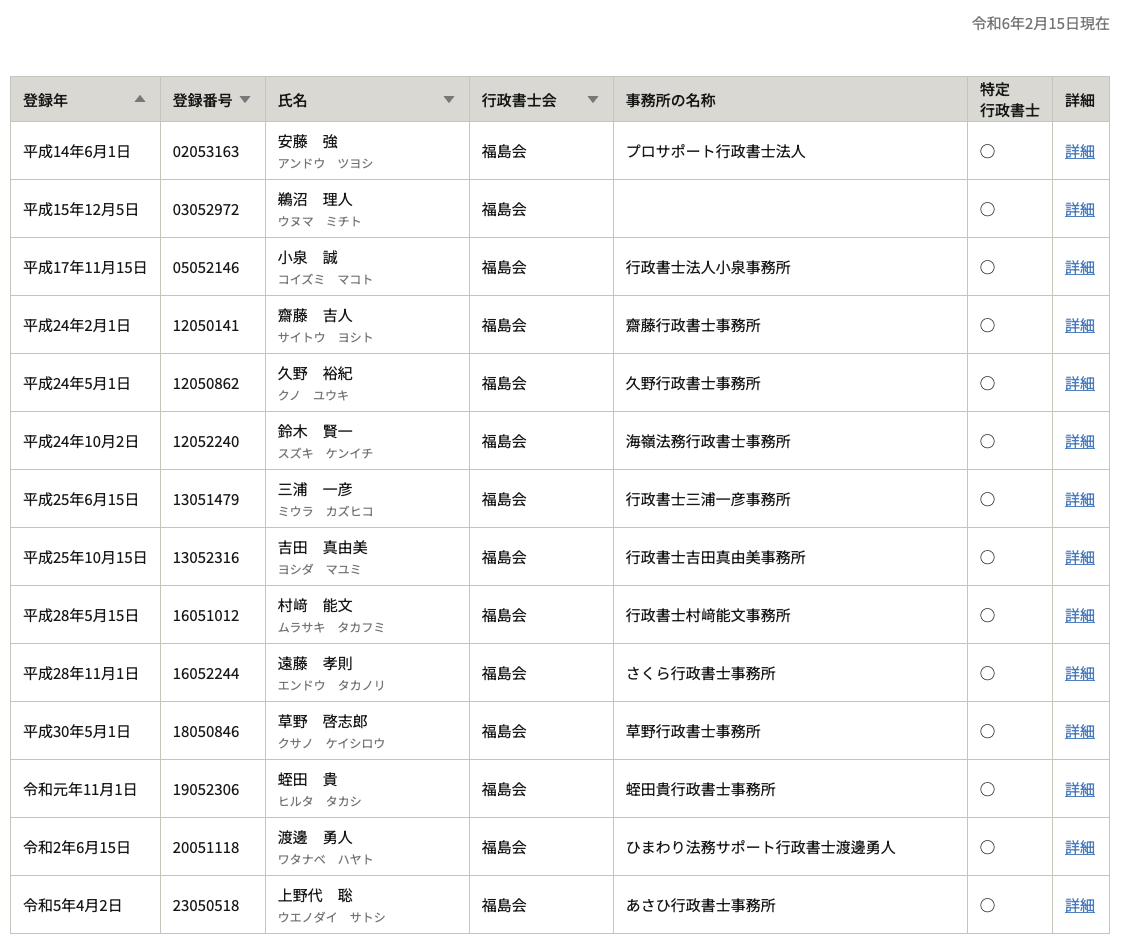View details for 小泉 誠

1079,267
